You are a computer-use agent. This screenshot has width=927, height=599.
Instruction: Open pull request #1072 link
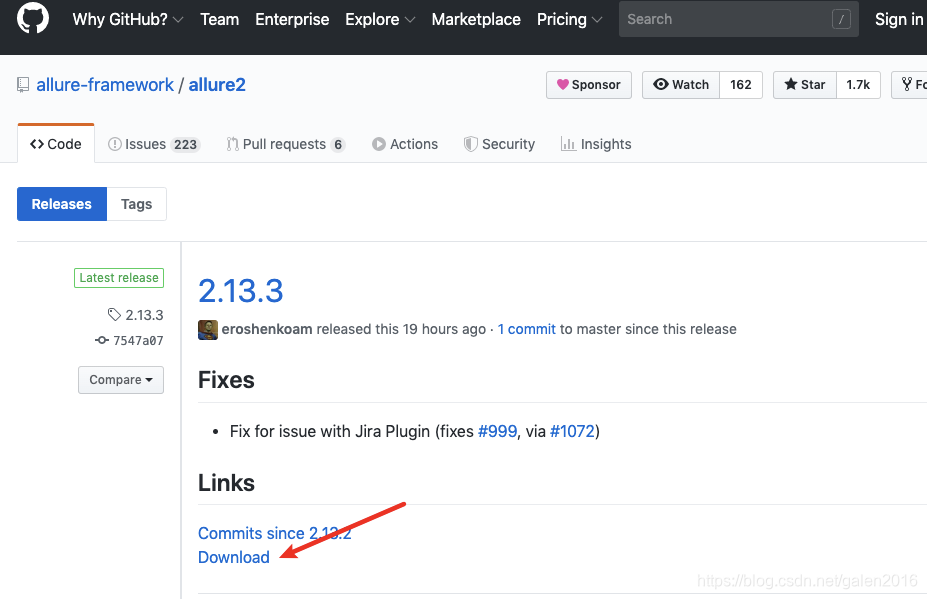pos(572,431)
